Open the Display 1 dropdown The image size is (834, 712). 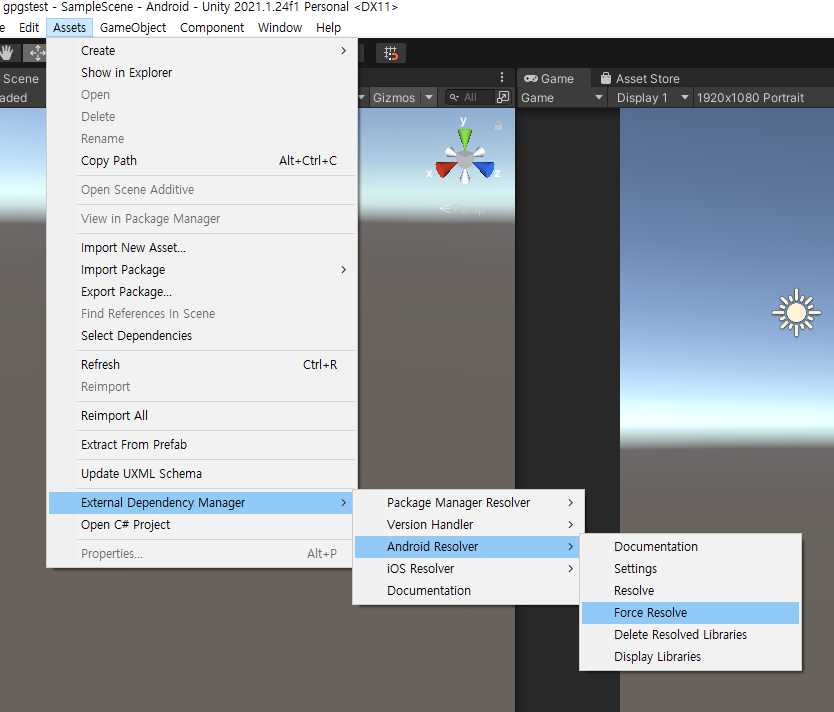click(652, 98)
